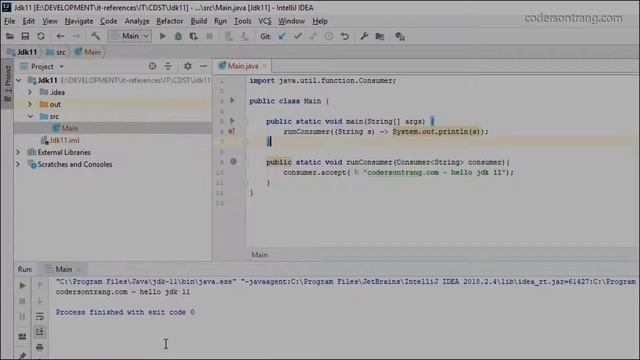Click the run gutter arrow beside main method
Screen dimensions: 640x360
tap(232, 121)
